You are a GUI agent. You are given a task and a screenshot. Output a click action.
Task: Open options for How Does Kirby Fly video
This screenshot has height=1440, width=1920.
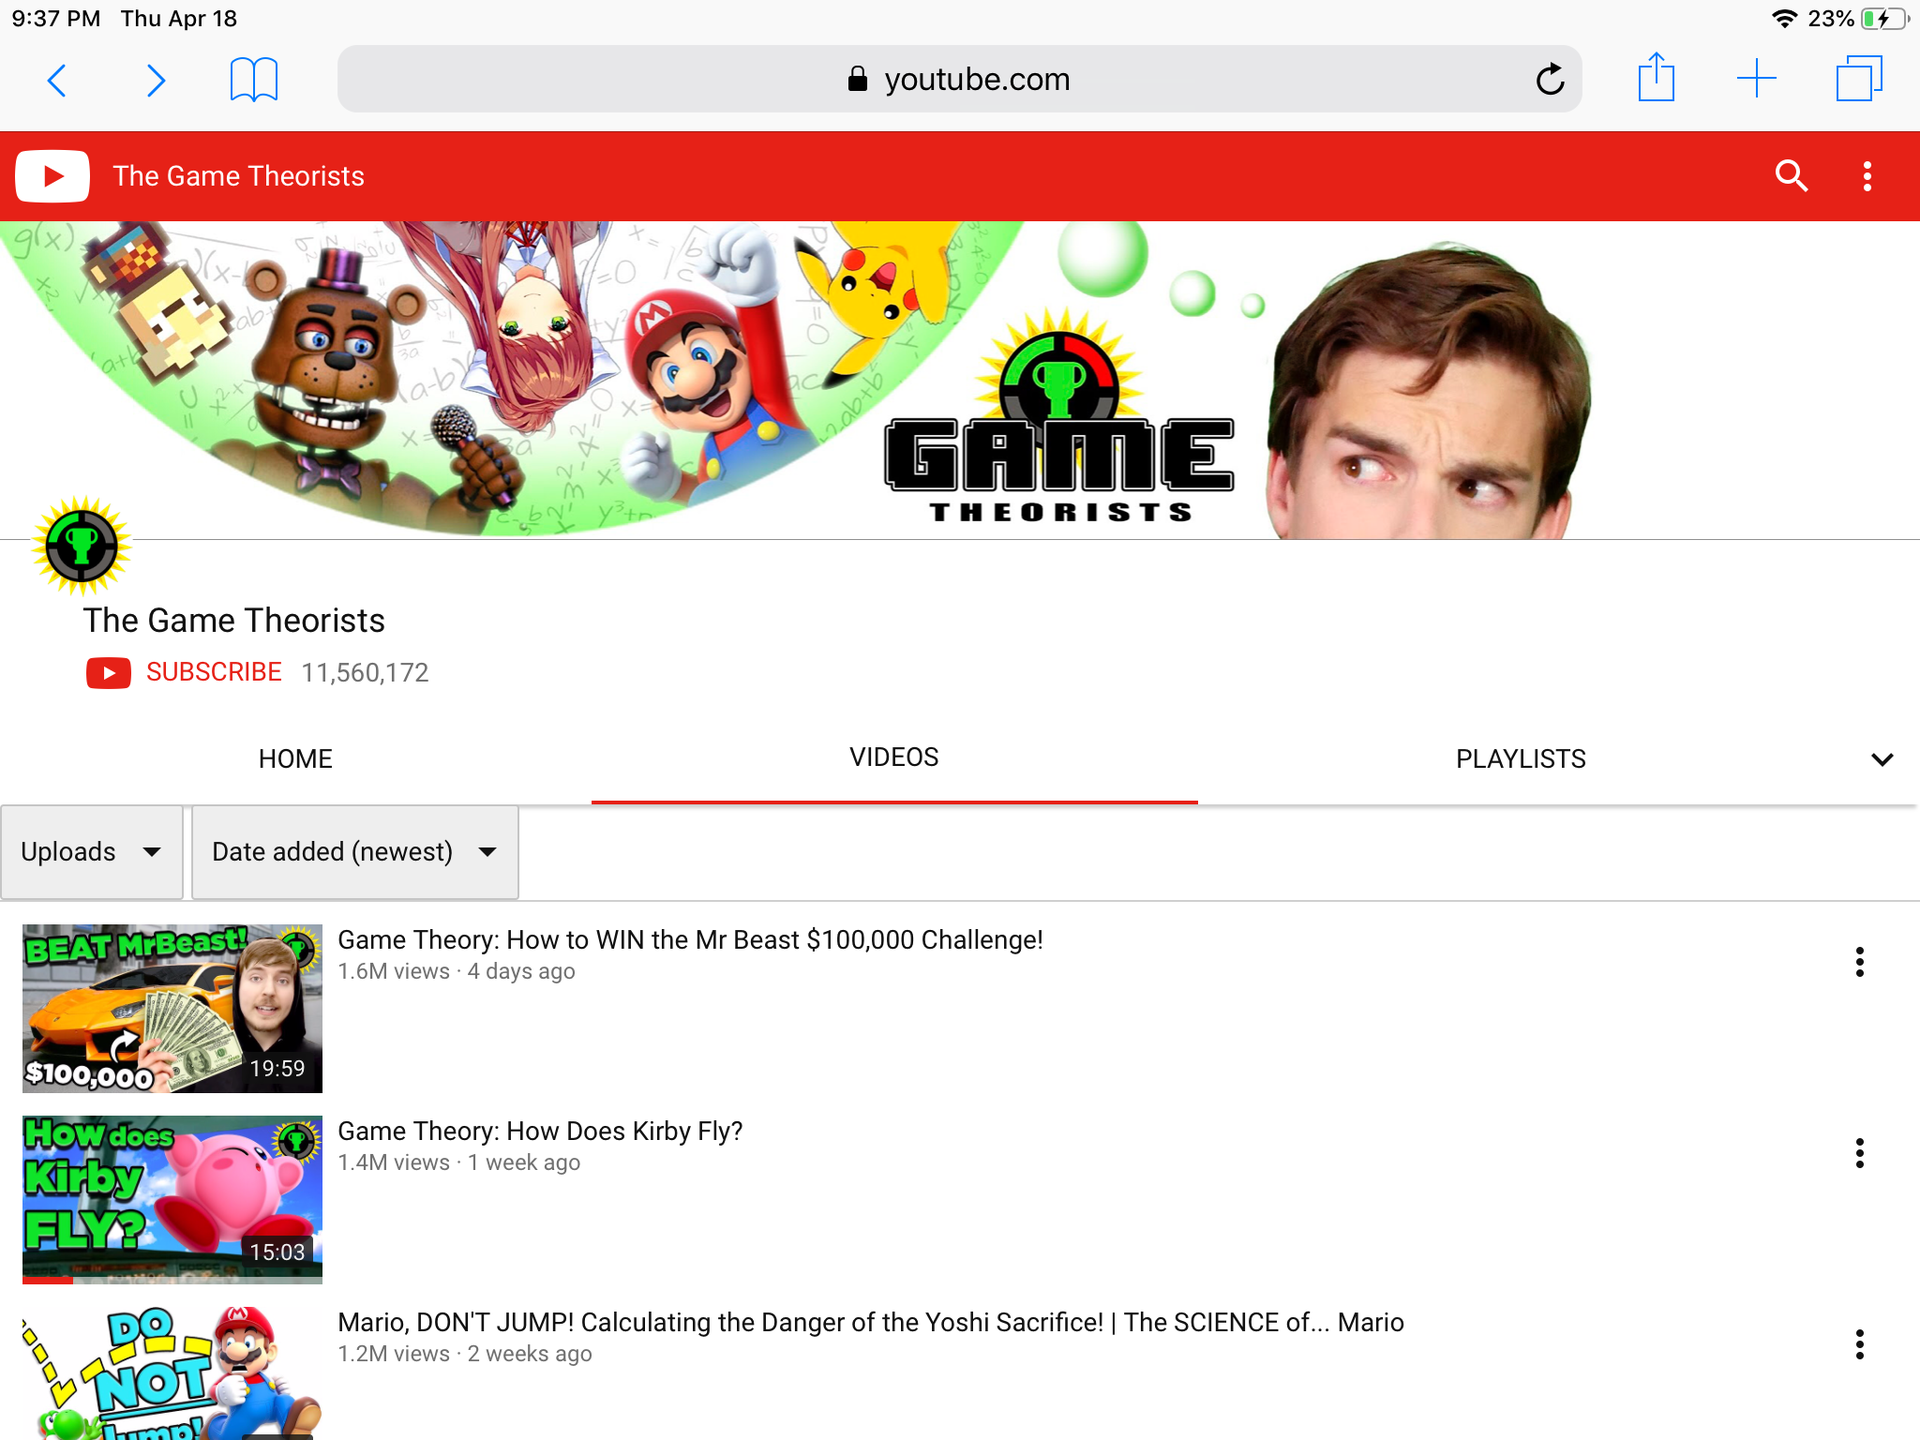[1859, 1153]
